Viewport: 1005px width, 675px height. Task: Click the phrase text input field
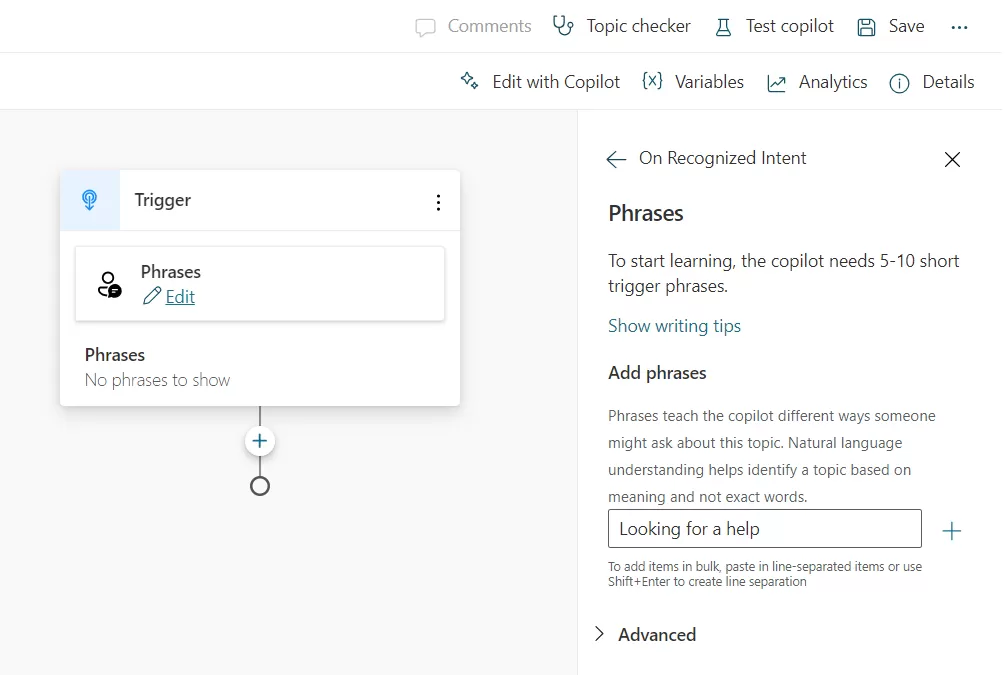pos(764,529)
